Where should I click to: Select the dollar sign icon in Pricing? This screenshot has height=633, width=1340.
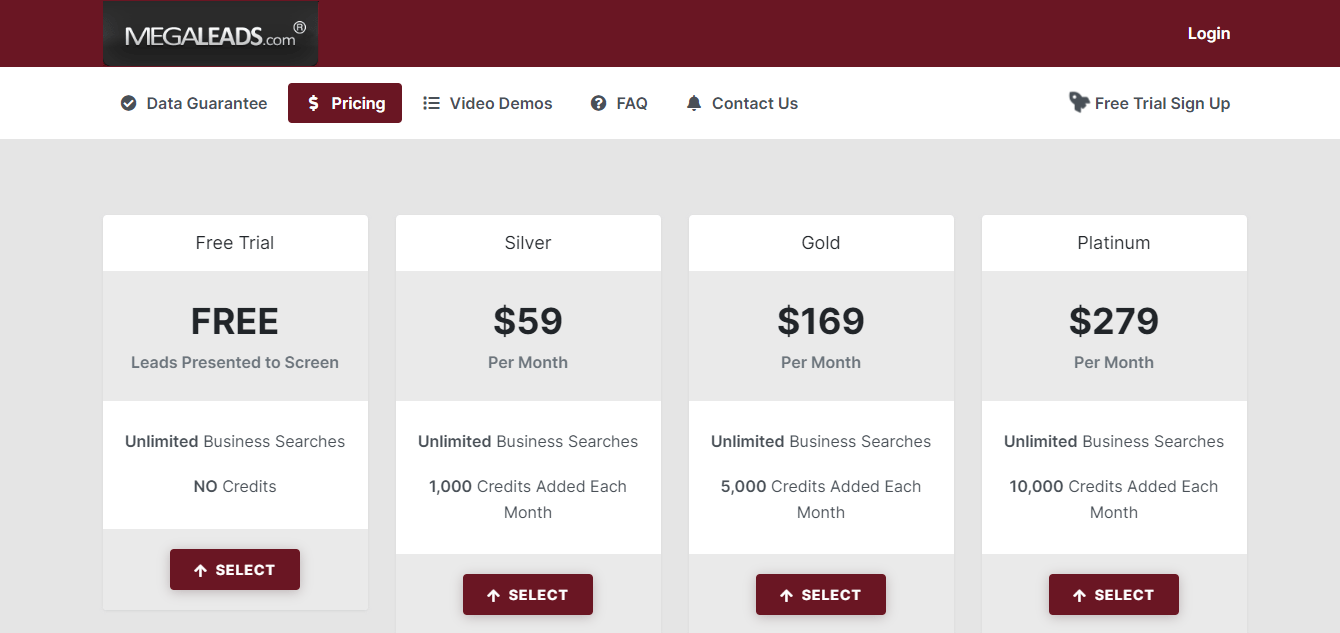click(x=312, y=103)
